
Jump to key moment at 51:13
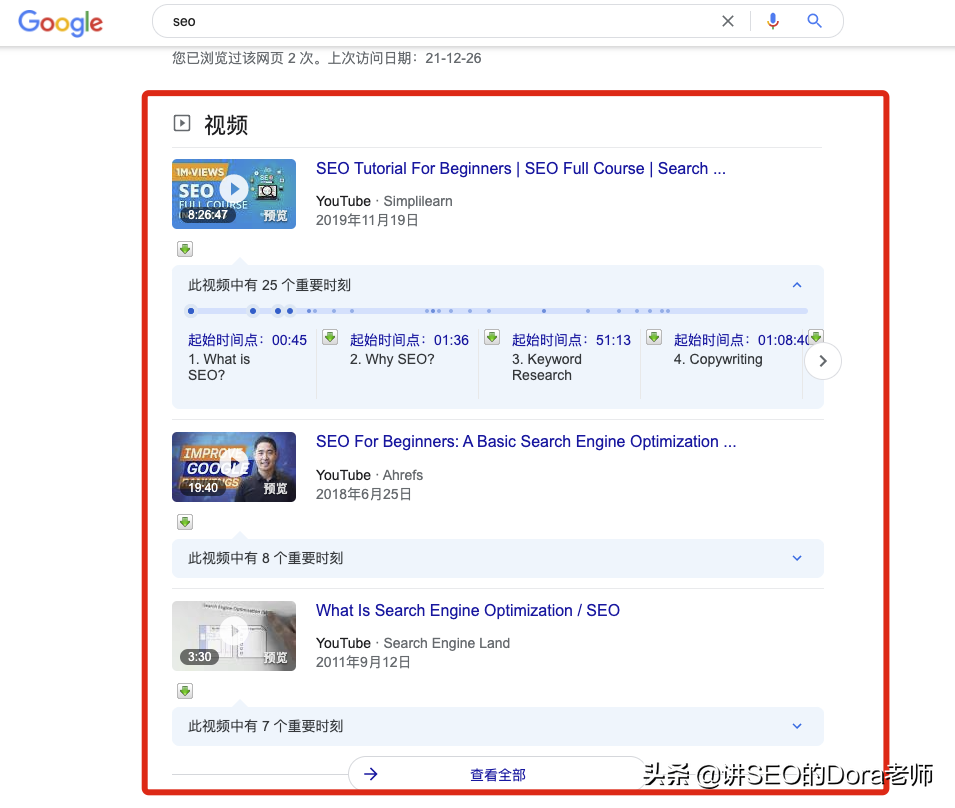pos(571,340)
